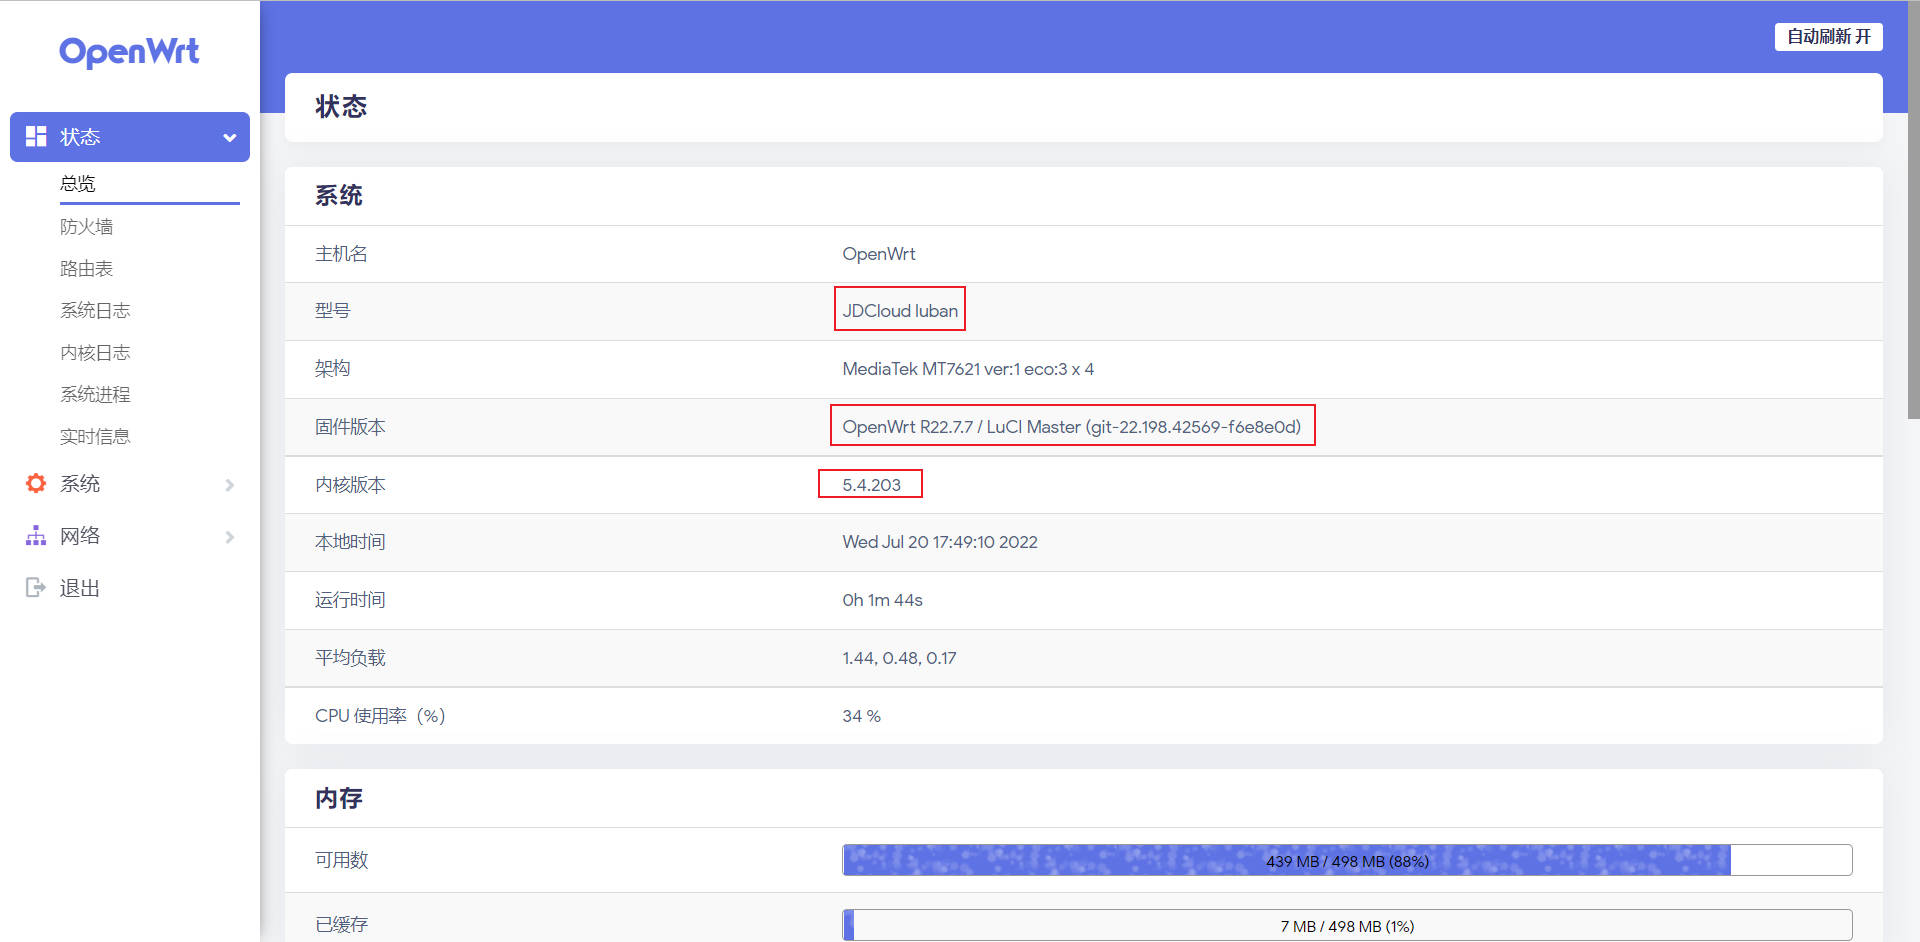The height and width of the screenshot is (942, 1920).
Task: Click the OpenWrt logo
Action: click(129, 51)
